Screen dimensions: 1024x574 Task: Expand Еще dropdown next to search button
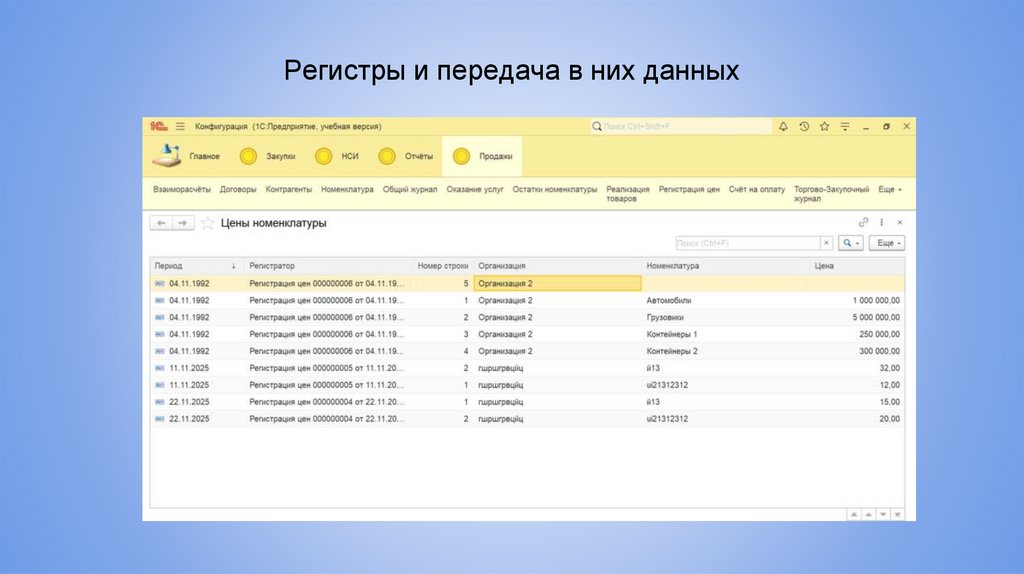click(887, 243)
